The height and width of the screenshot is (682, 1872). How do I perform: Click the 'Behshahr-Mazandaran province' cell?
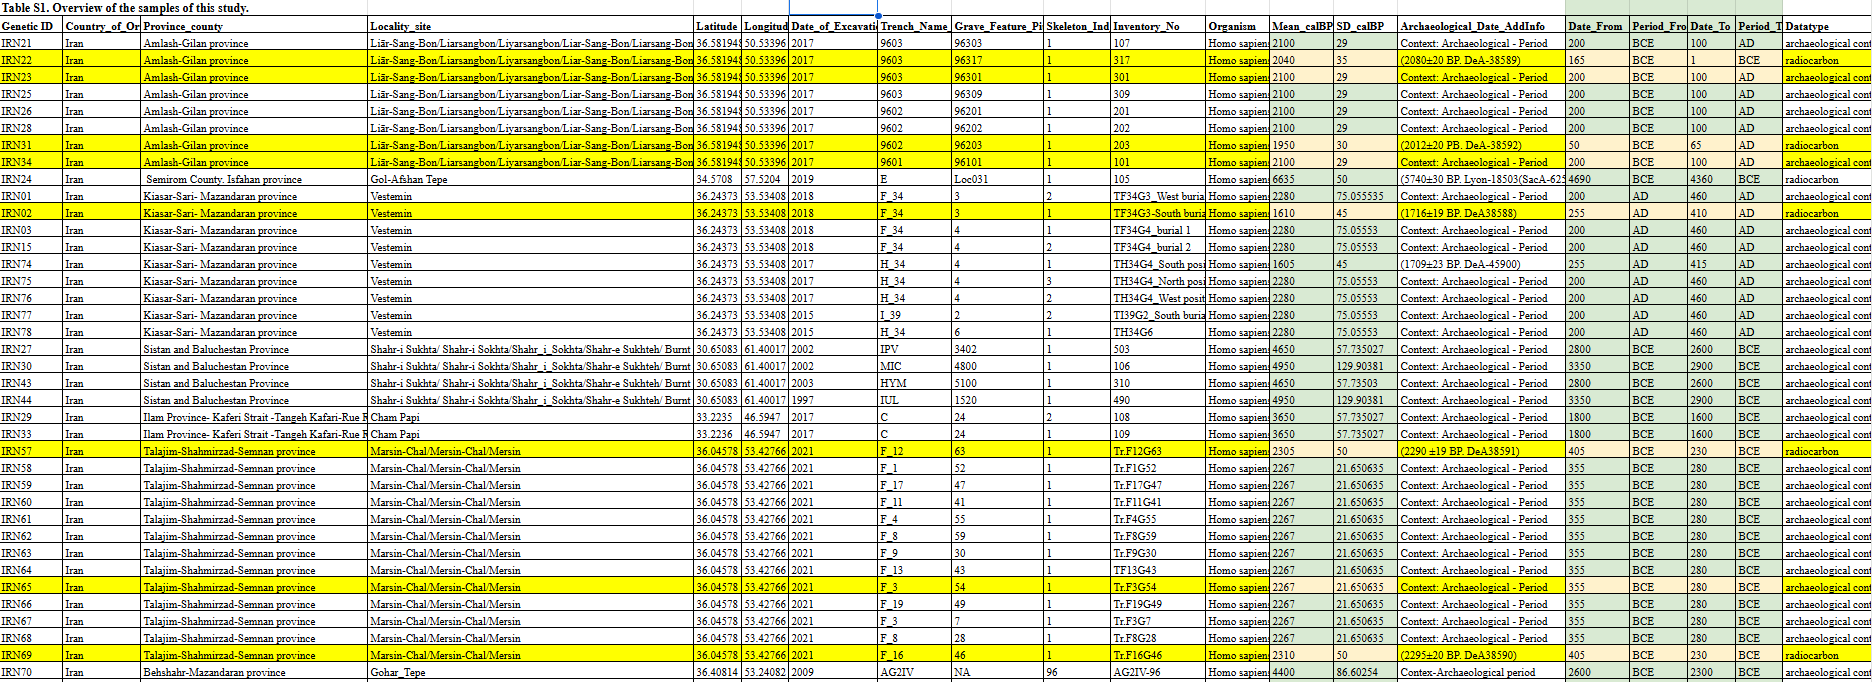[254, 672]
